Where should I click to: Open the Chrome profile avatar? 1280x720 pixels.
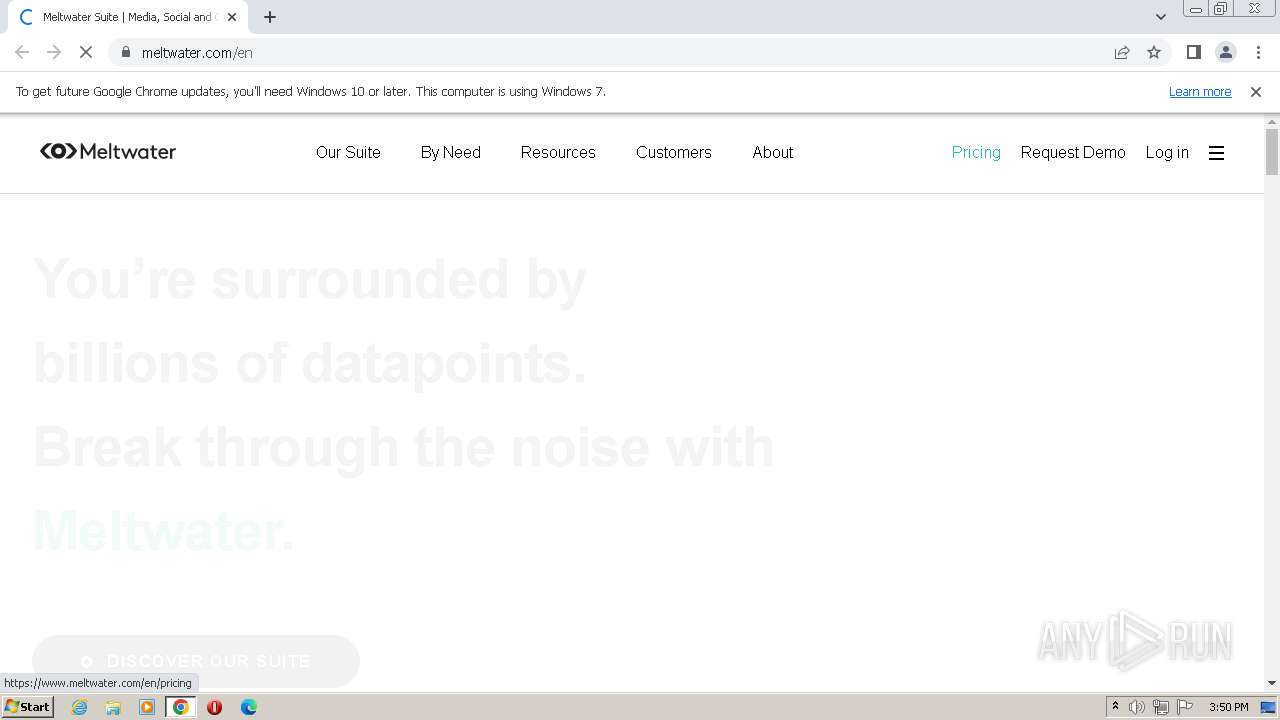point(1225,53)
